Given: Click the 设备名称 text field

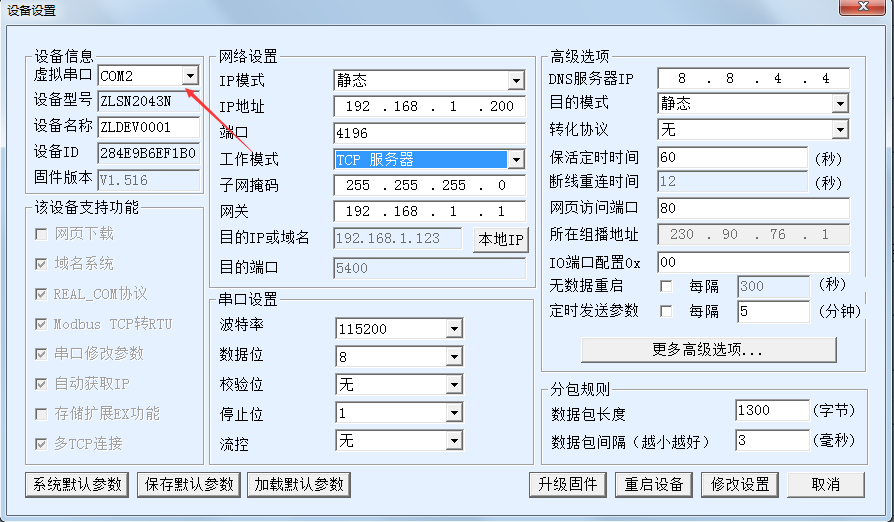Looking at the screenshot, I should [x=148, y=127].
